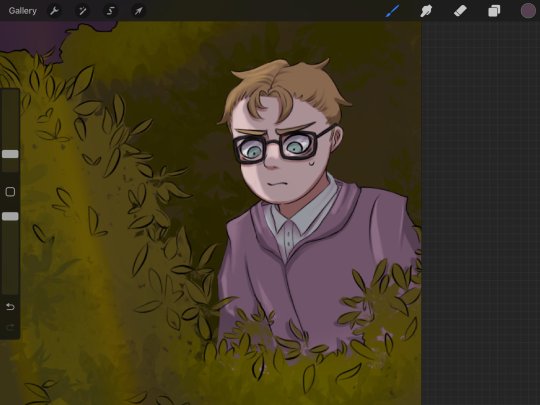Image resolution: width=540 pixels, height=405 pixels.
Task: Open the Layers panel
Action: pyautogui.click(x=494, y=11)
